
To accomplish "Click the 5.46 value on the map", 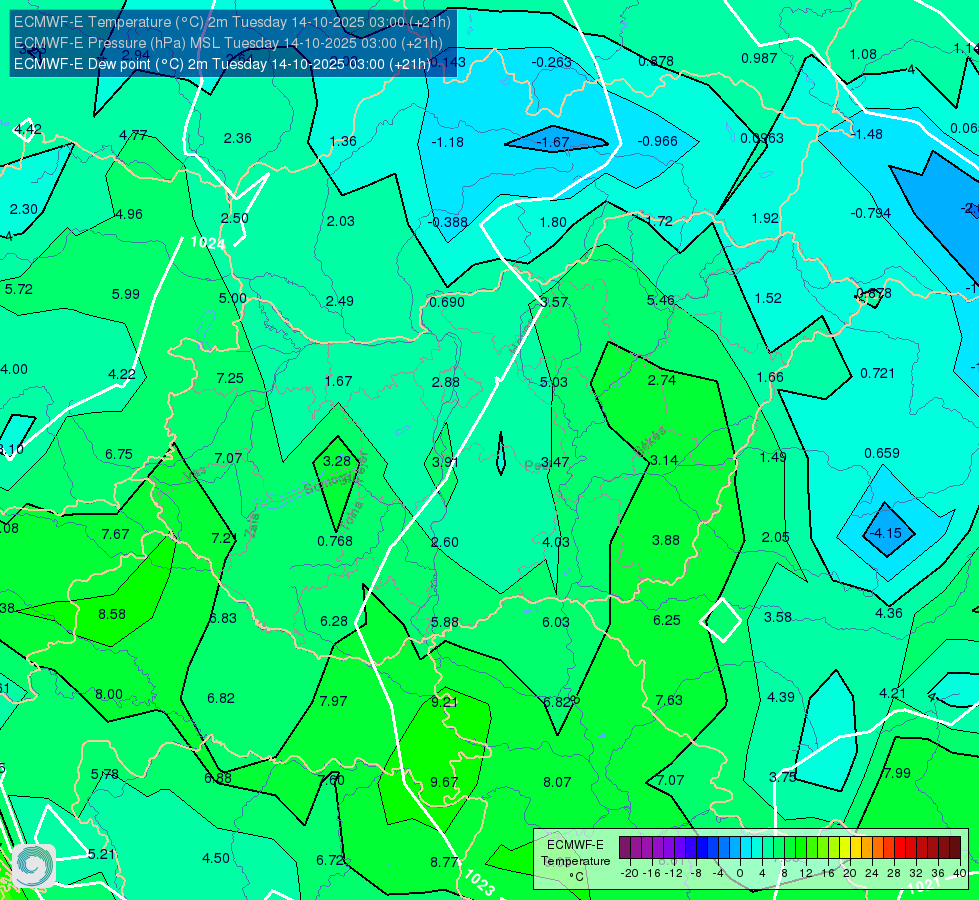I will (x=661, y=300).
